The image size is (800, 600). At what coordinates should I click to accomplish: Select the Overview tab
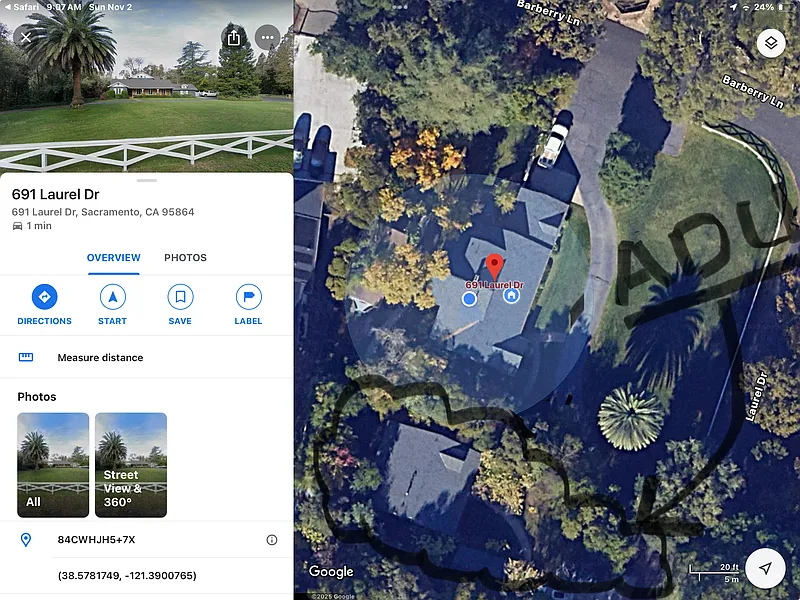pyautogui.click(x=113, y=258)
